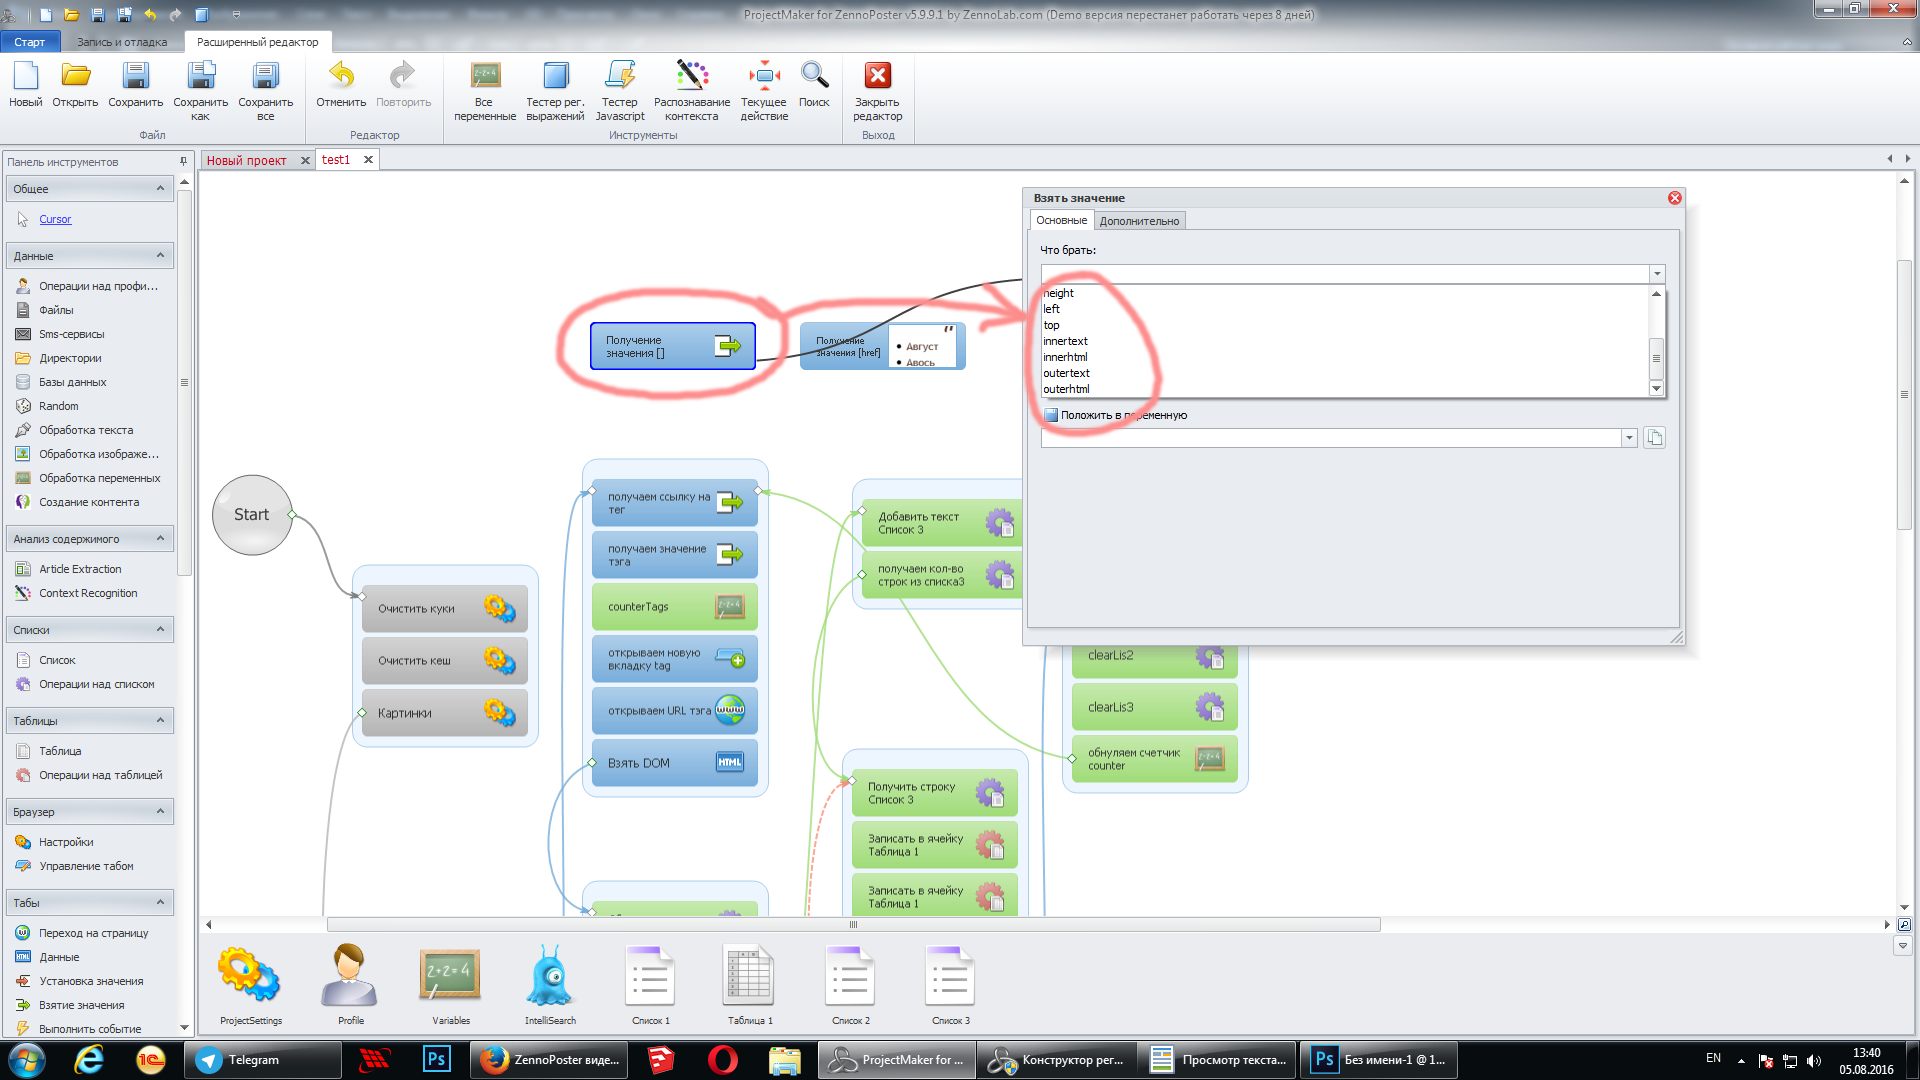This screenshot has width=1920, height=1080.
Task: Open Таблица 1 table icon
Action: pyautogui.click(x=750, y=985)
